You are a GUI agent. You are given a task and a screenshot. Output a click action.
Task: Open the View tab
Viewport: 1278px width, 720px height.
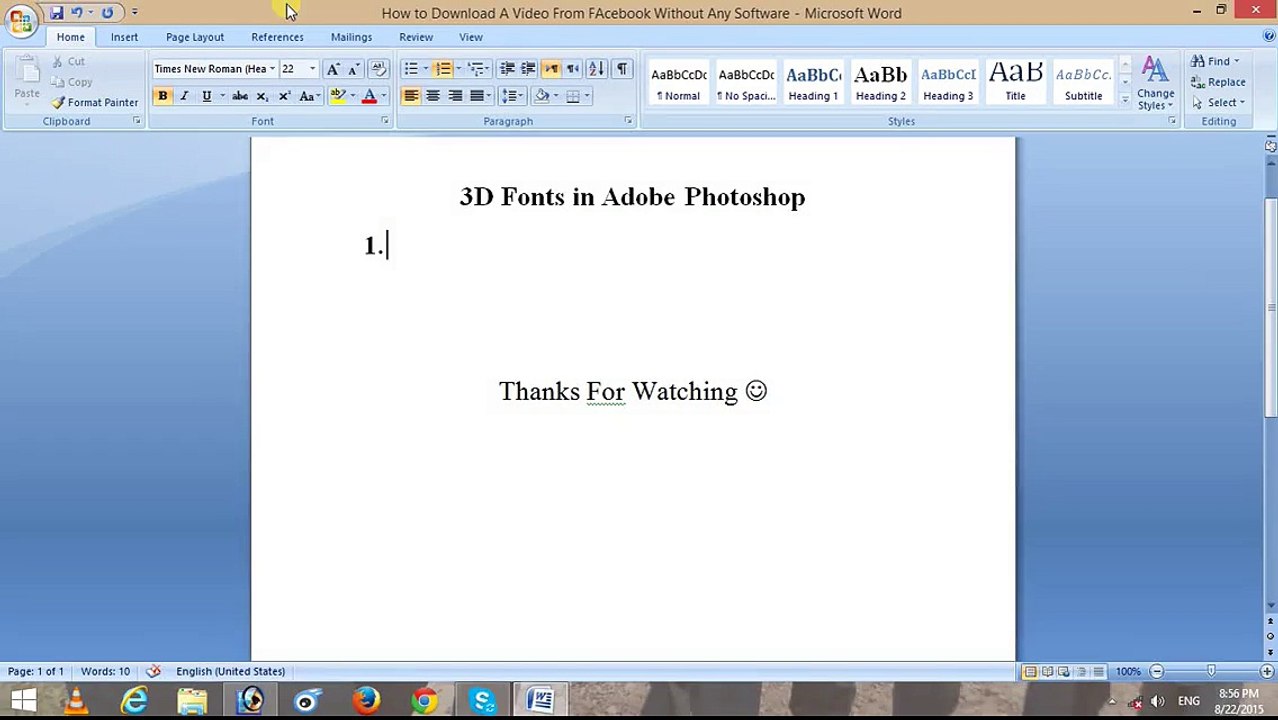471,37
